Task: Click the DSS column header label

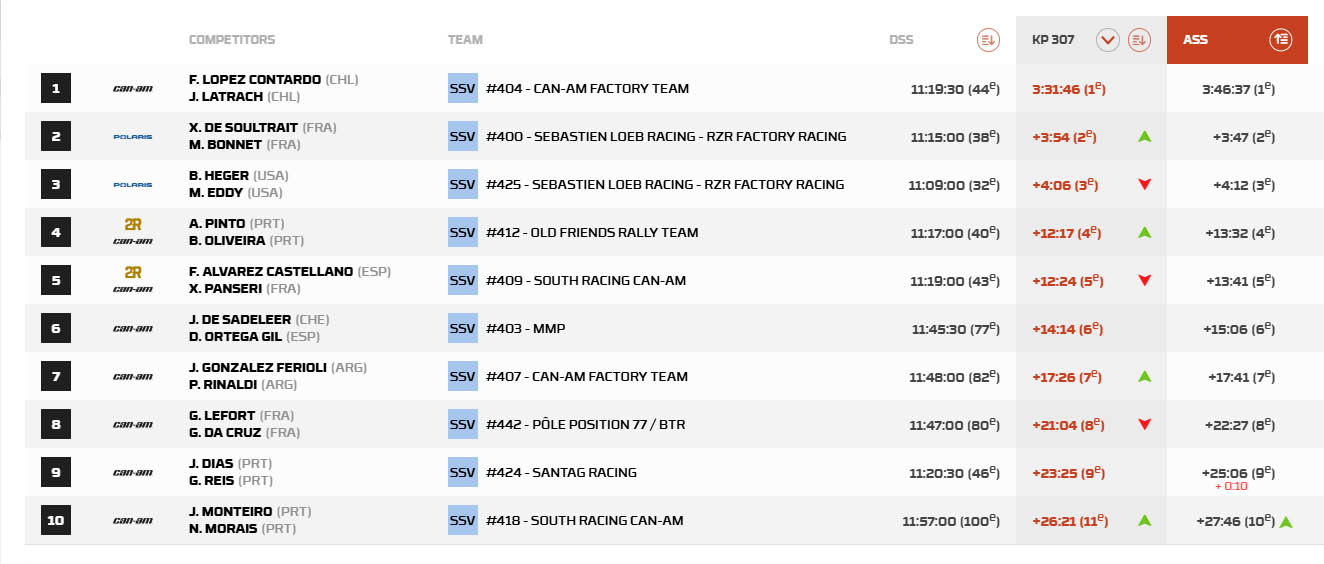Action: pyautogui.click(x=901, y=40)
